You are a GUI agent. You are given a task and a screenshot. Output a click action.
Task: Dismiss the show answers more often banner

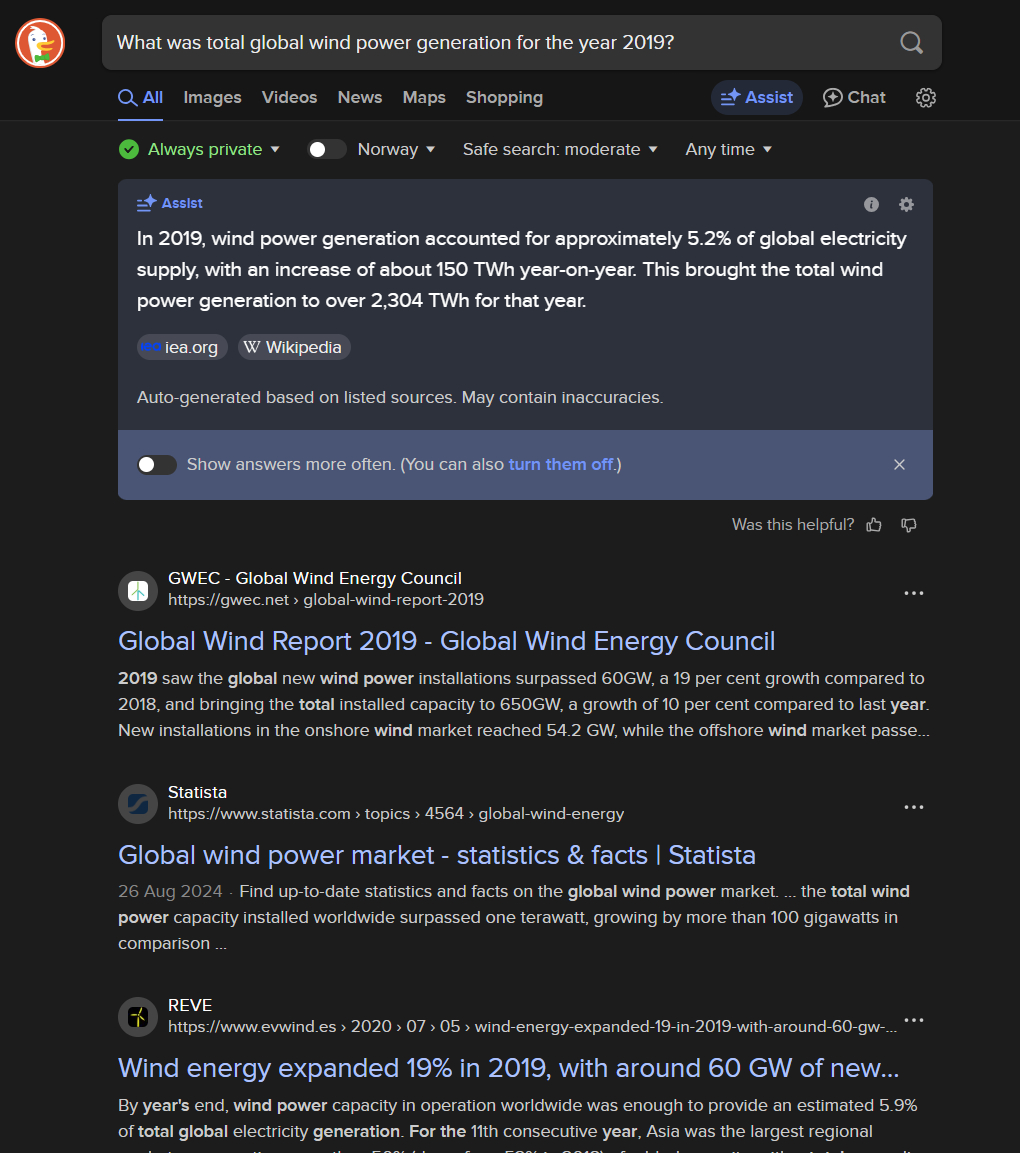(899, 465)
